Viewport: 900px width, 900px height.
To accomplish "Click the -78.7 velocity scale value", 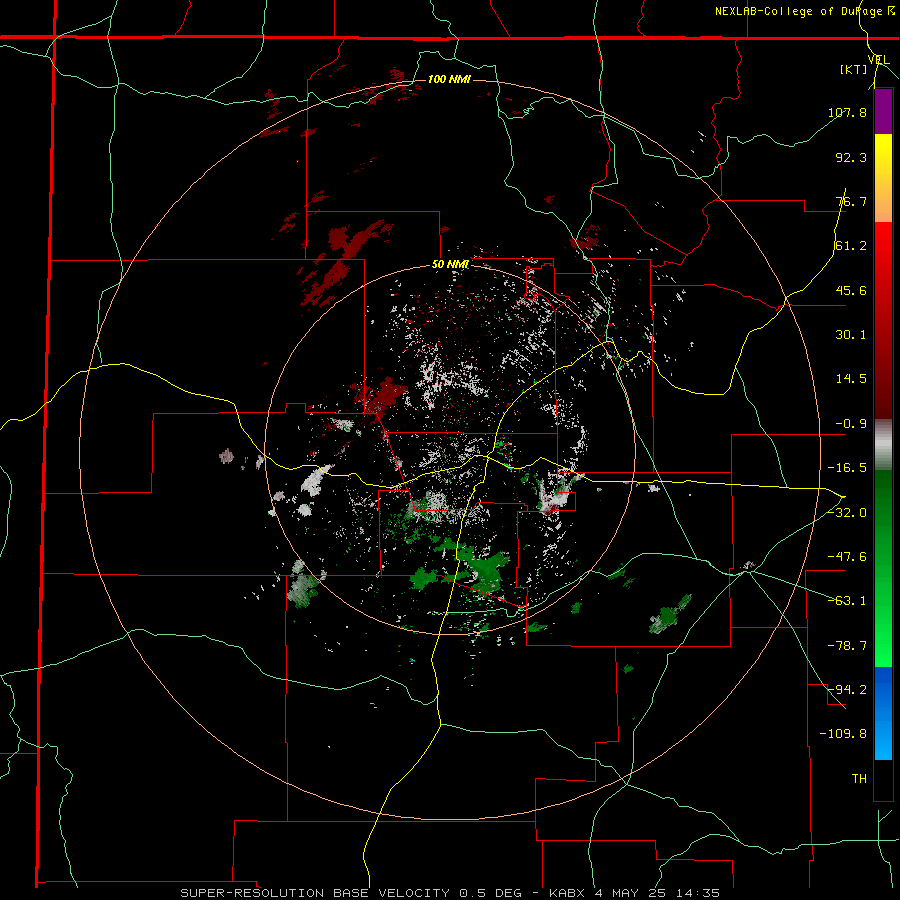I will point(847,646).
